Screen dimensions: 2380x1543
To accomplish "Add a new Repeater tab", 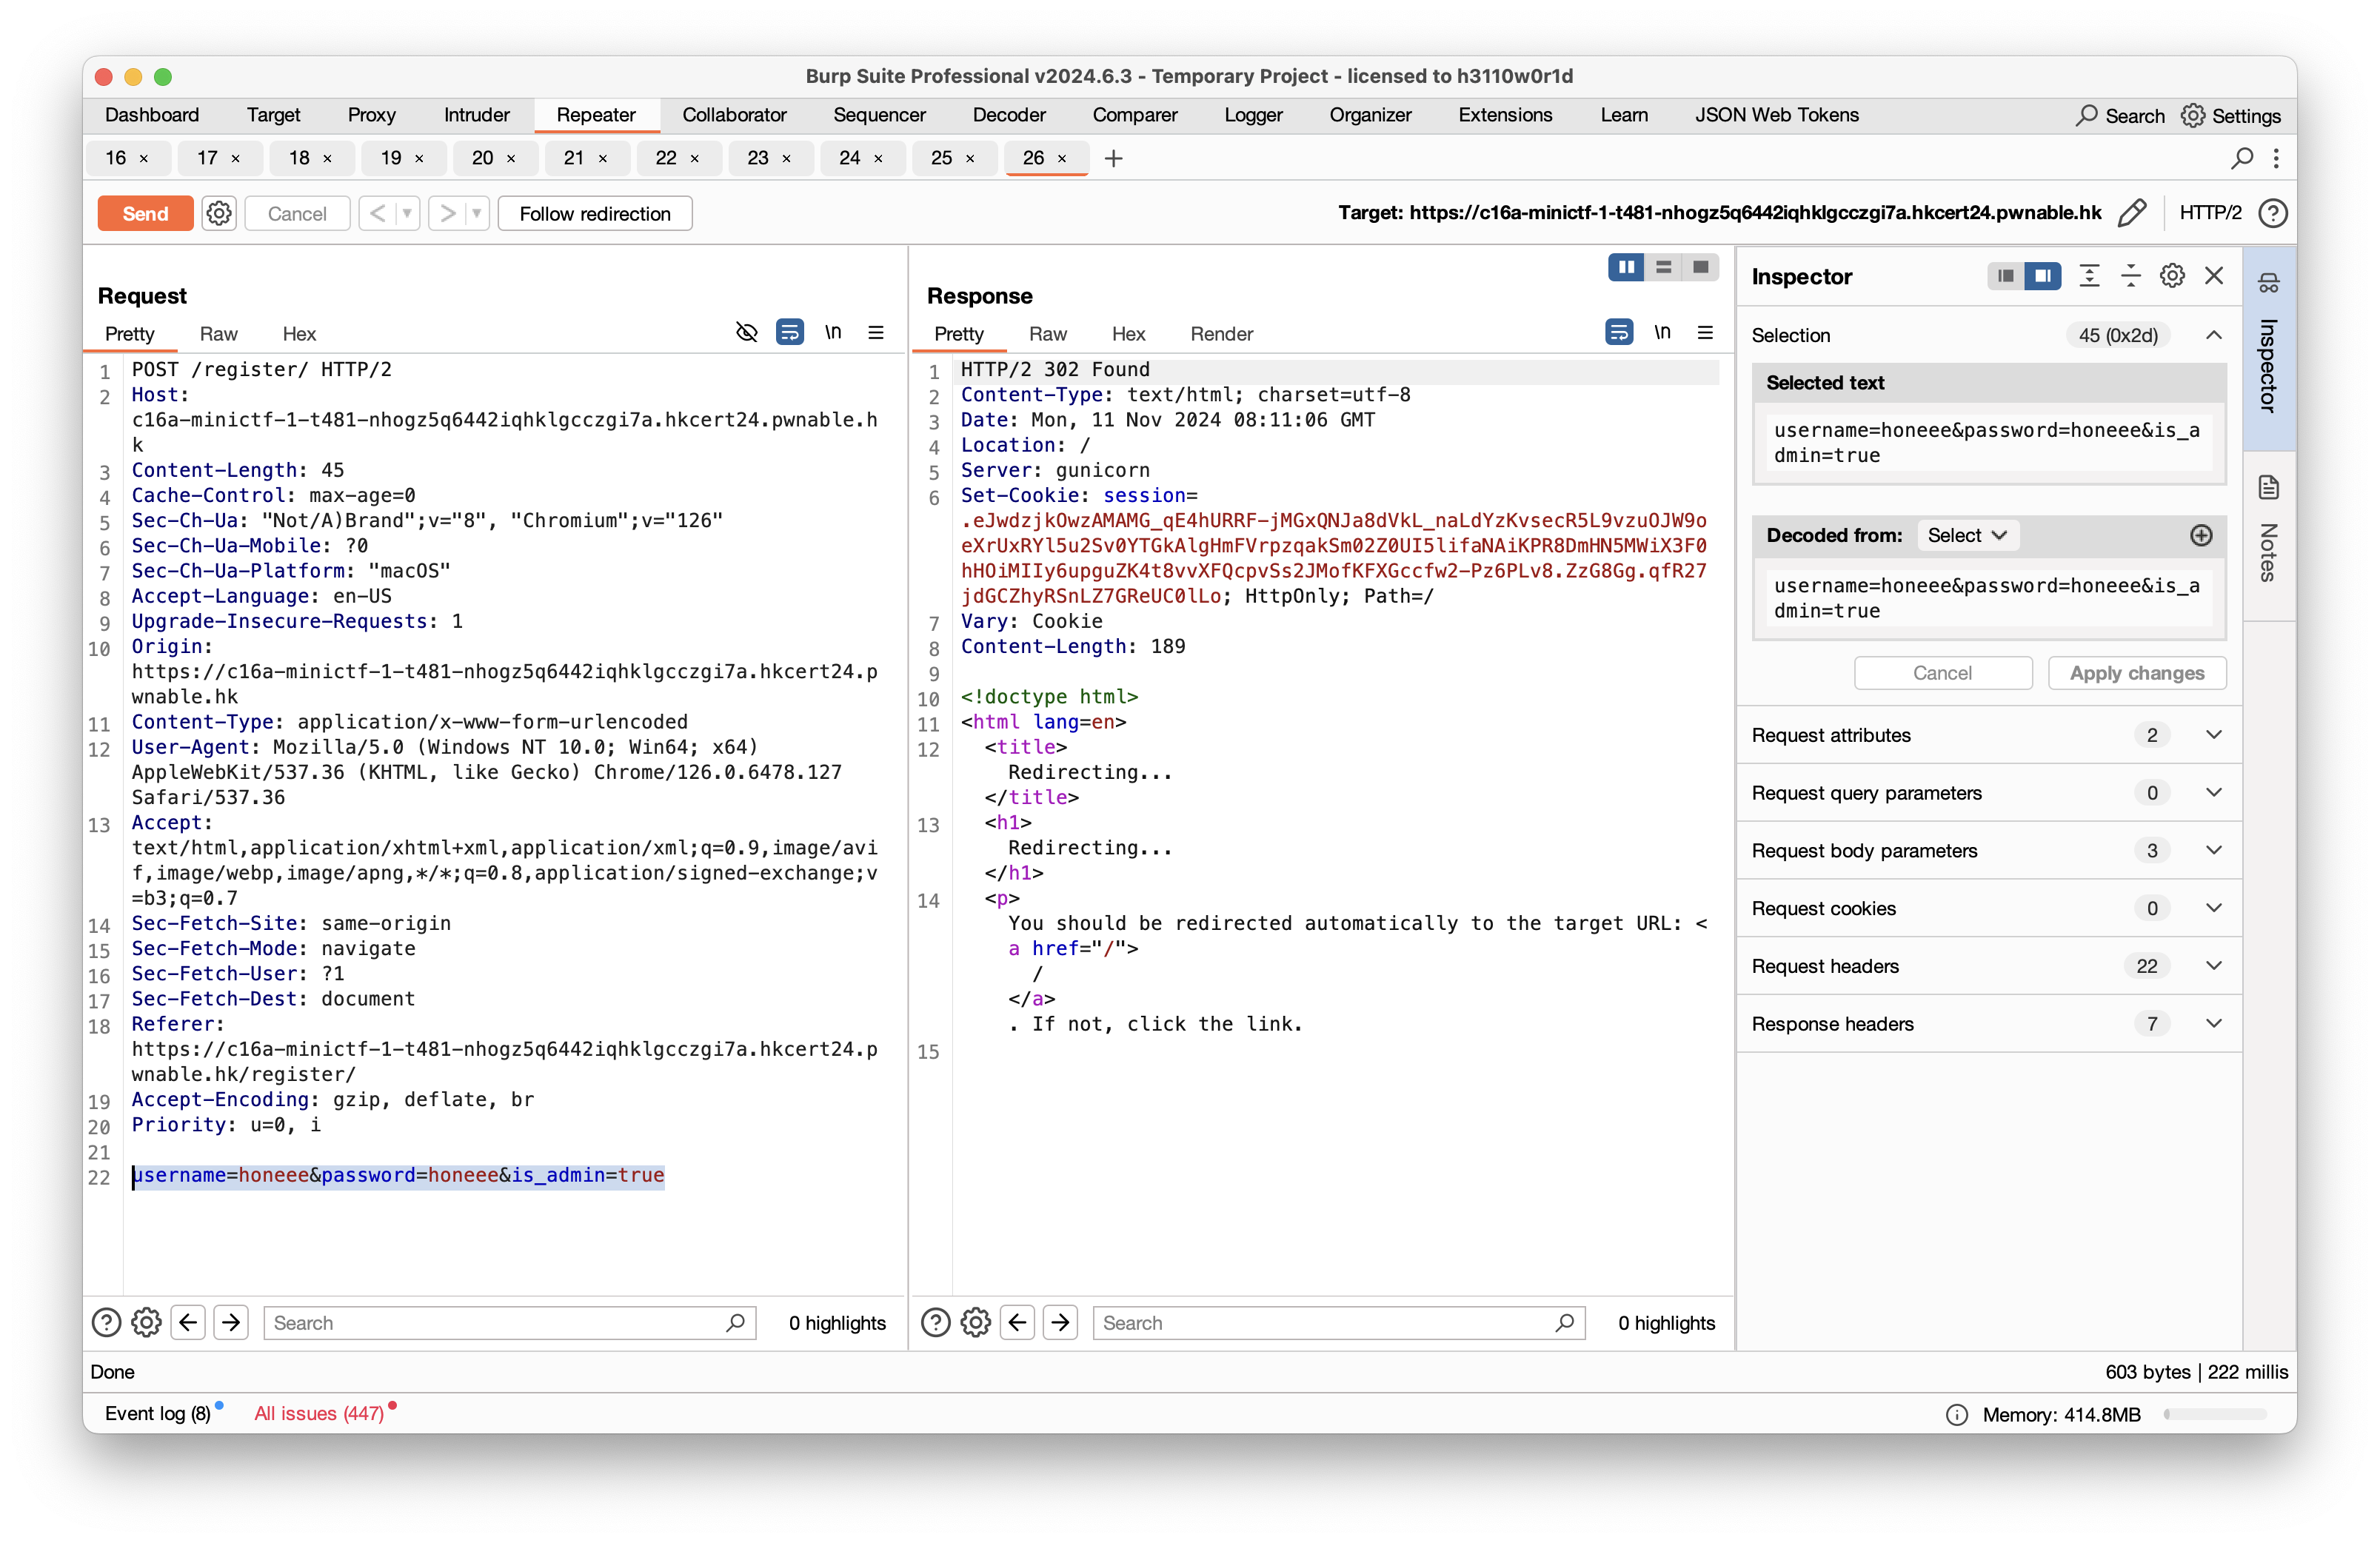I will coord(1113,158).
